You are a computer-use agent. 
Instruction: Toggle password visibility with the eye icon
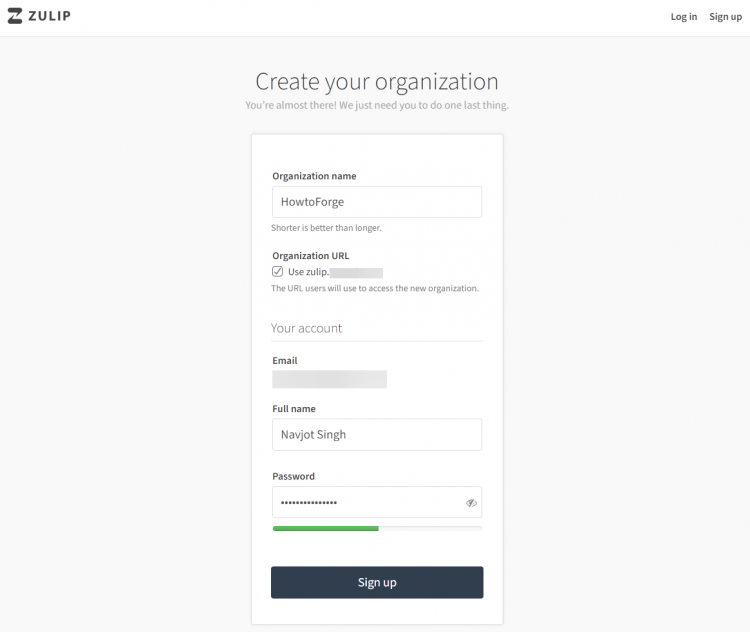471,503
